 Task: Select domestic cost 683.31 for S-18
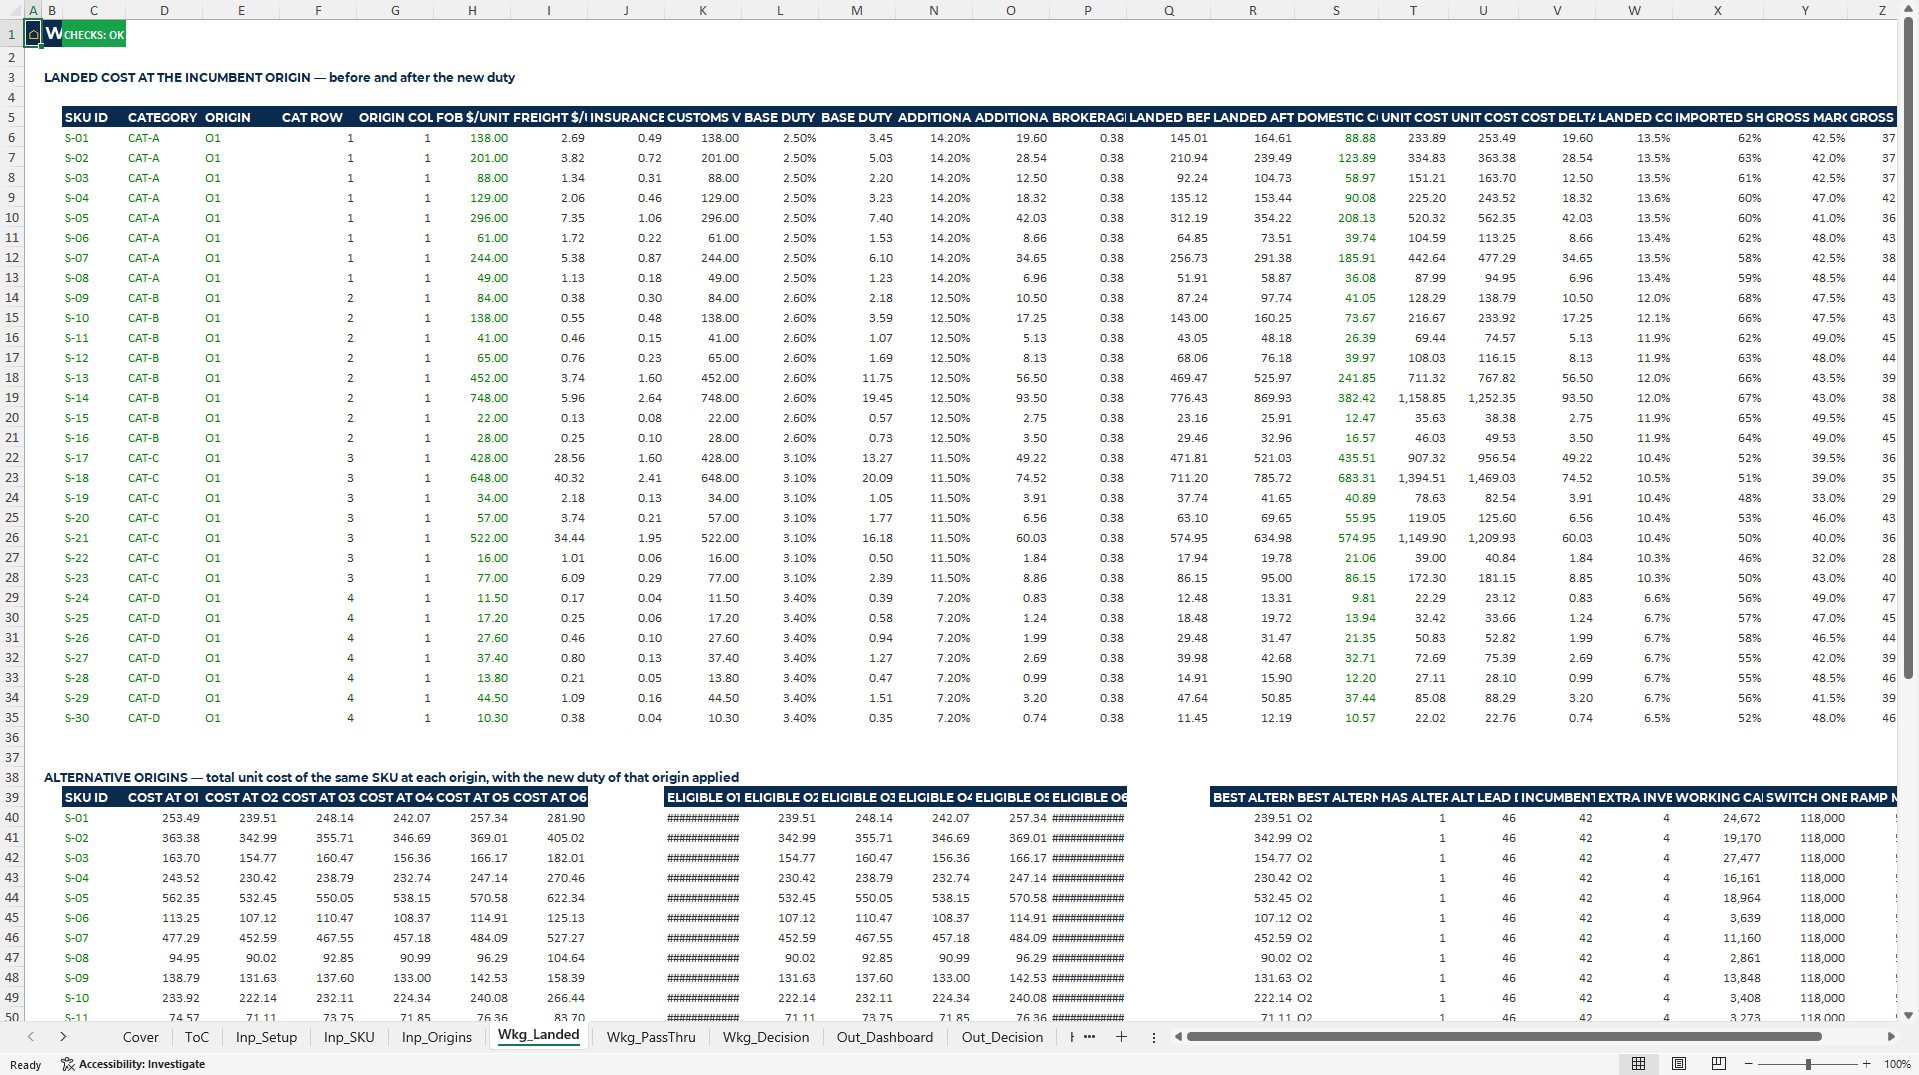(x=1337, y=478)
